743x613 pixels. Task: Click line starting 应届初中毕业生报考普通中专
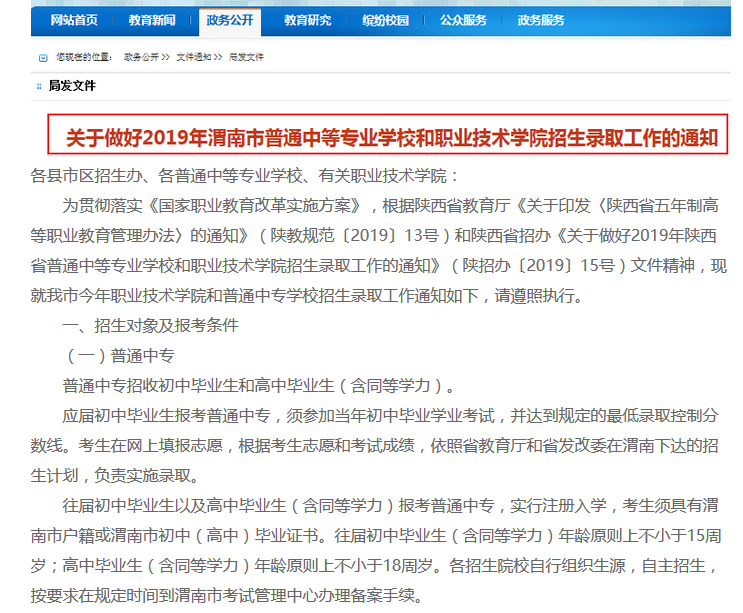pyautogui.click(x=390, y=415)
